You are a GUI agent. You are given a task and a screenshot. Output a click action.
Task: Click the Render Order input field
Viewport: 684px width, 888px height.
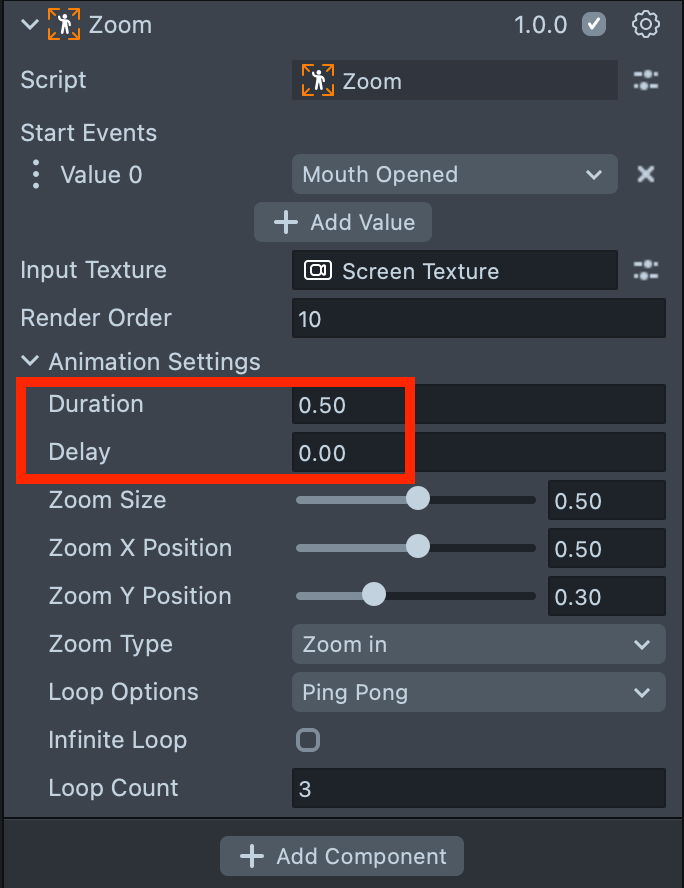pos(478,319)
